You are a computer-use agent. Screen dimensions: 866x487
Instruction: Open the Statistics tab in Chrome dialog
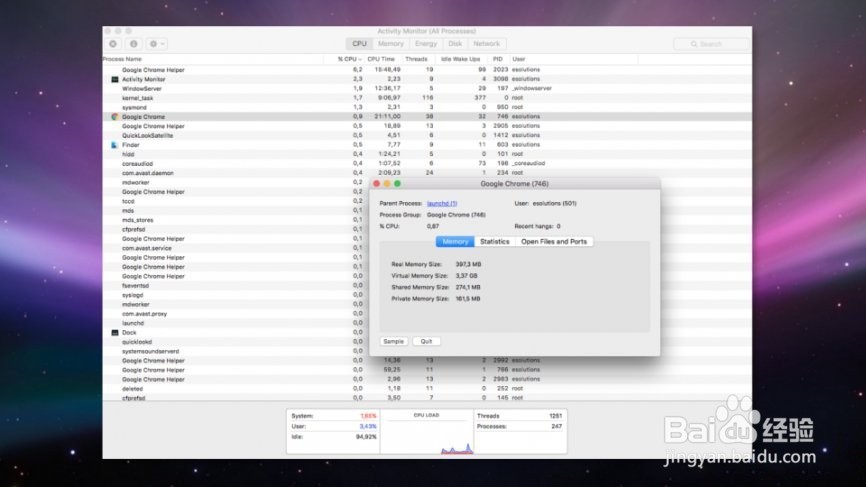pos(494,241)
